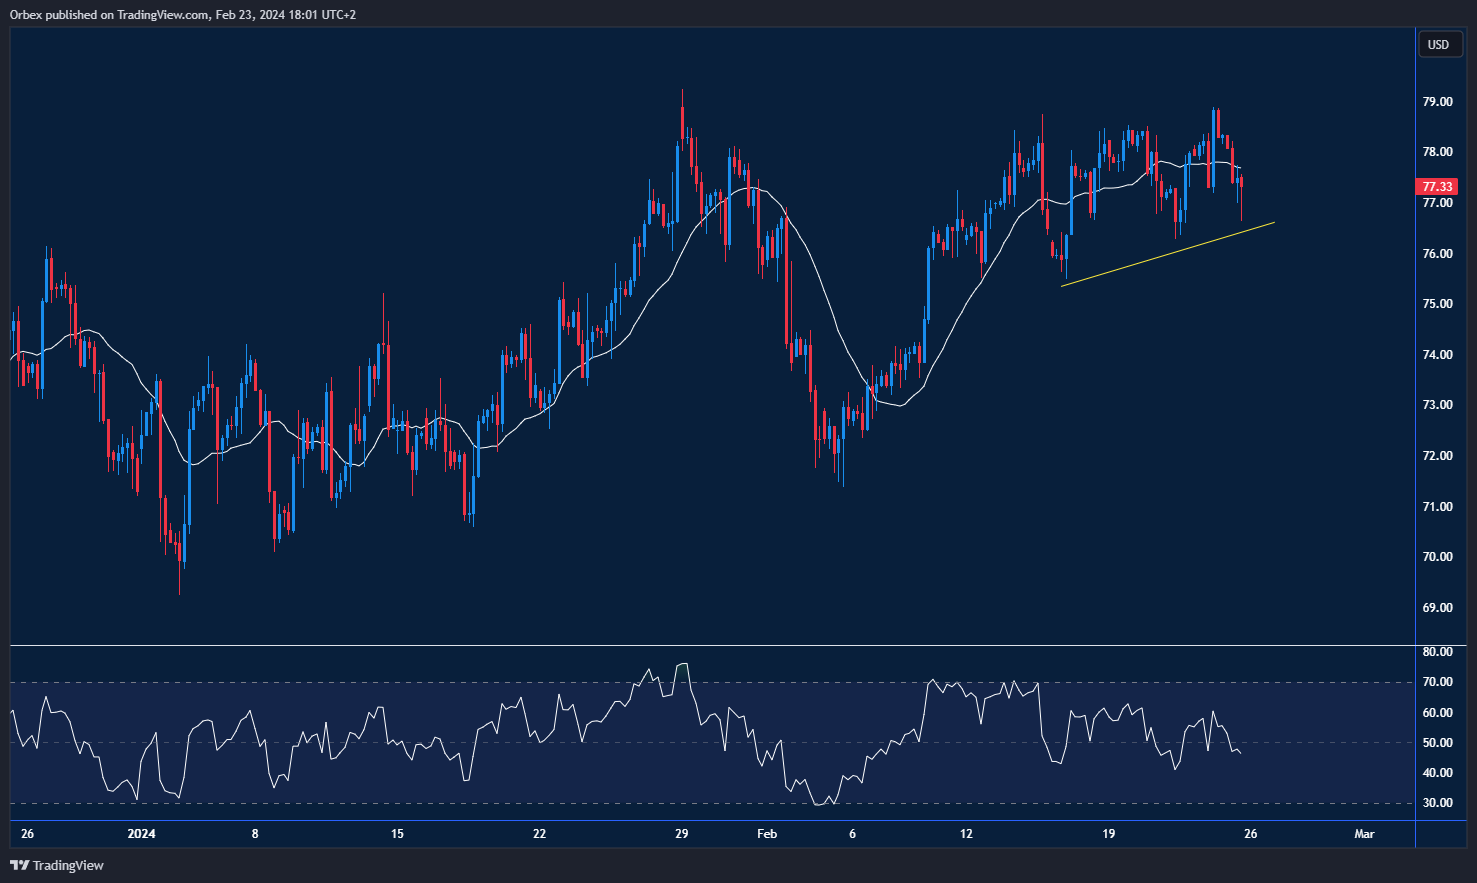This screenshot has height=883, width=1477.
Task: Click the red 77.33 current price label
Action: point(1436,186)
